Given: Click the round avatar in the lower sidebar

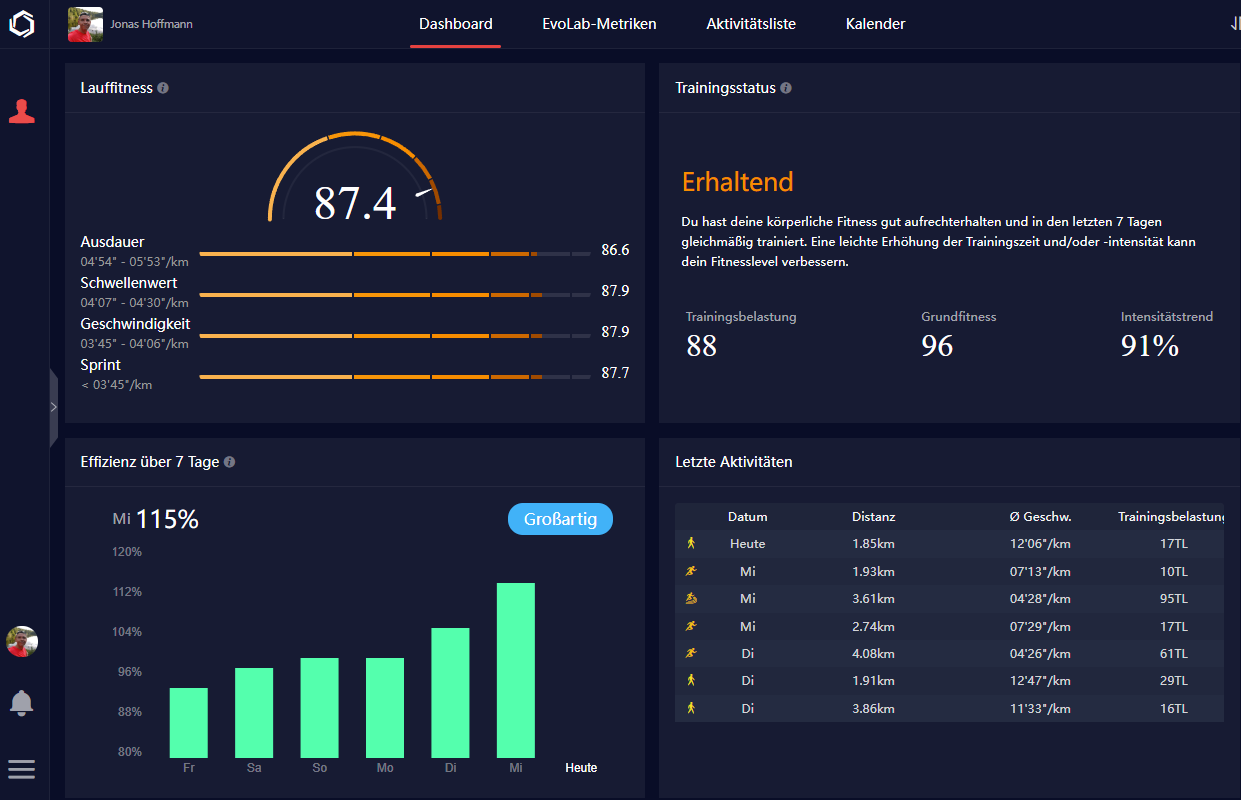Looking at the screenshot, I should 22,641.
